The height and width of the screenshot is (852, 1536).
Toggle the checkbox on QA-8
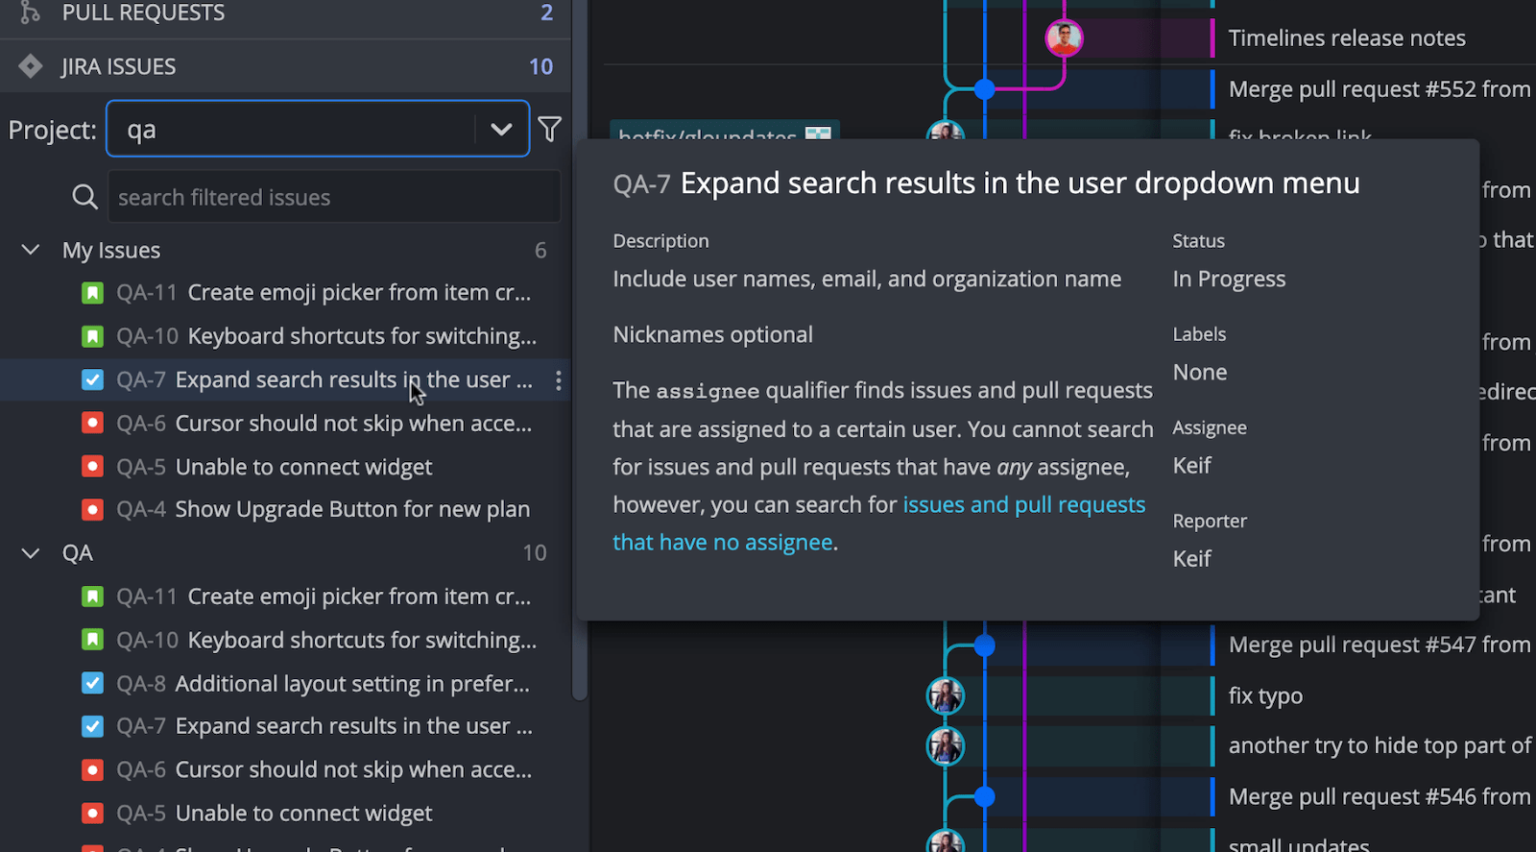tap(92, 683)
